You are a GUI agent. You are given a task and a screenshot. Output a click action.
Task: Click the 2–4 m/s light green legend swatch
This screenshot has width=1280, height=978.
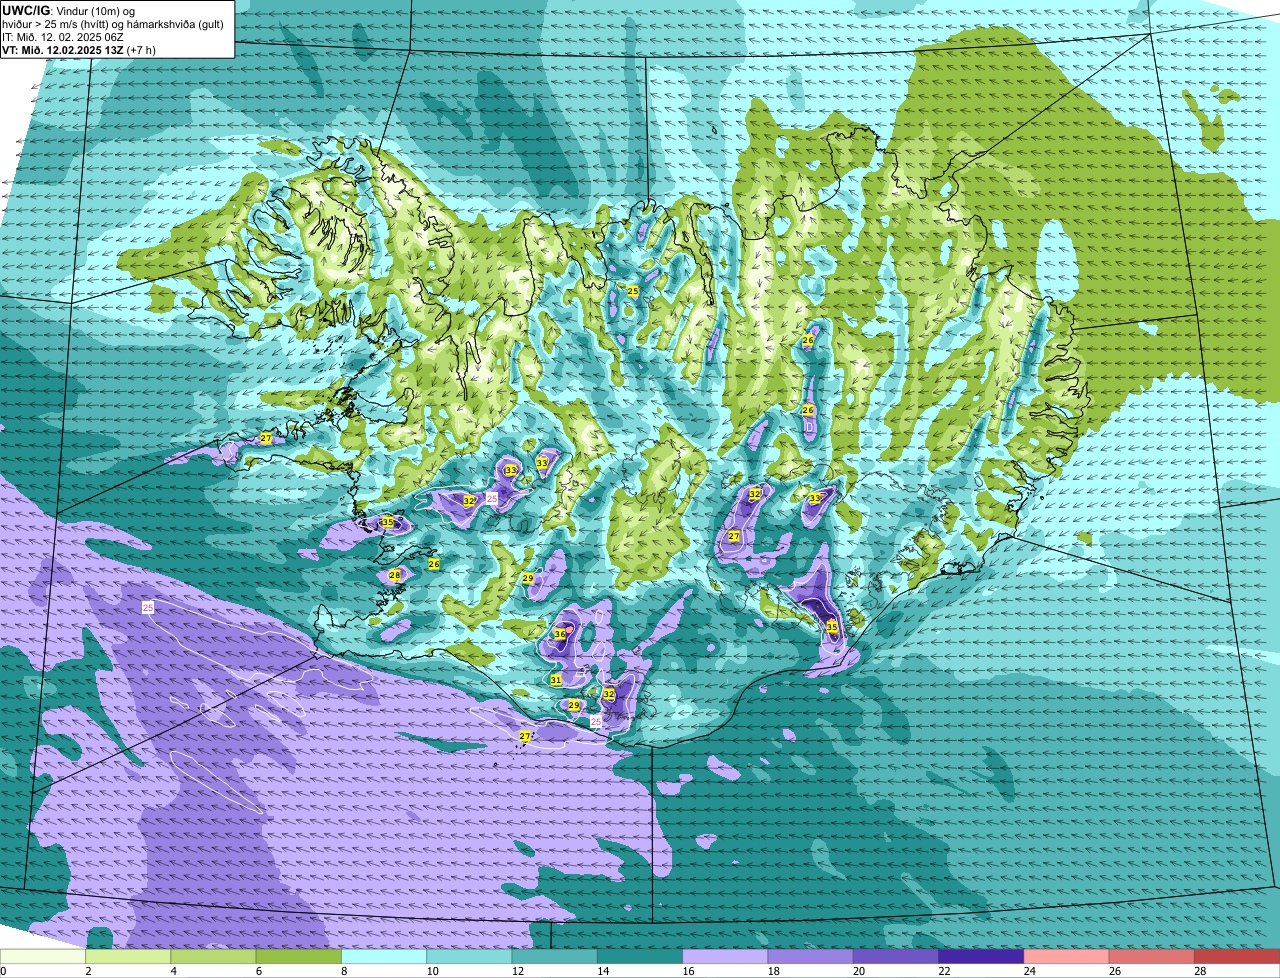[x=129, y=957]
